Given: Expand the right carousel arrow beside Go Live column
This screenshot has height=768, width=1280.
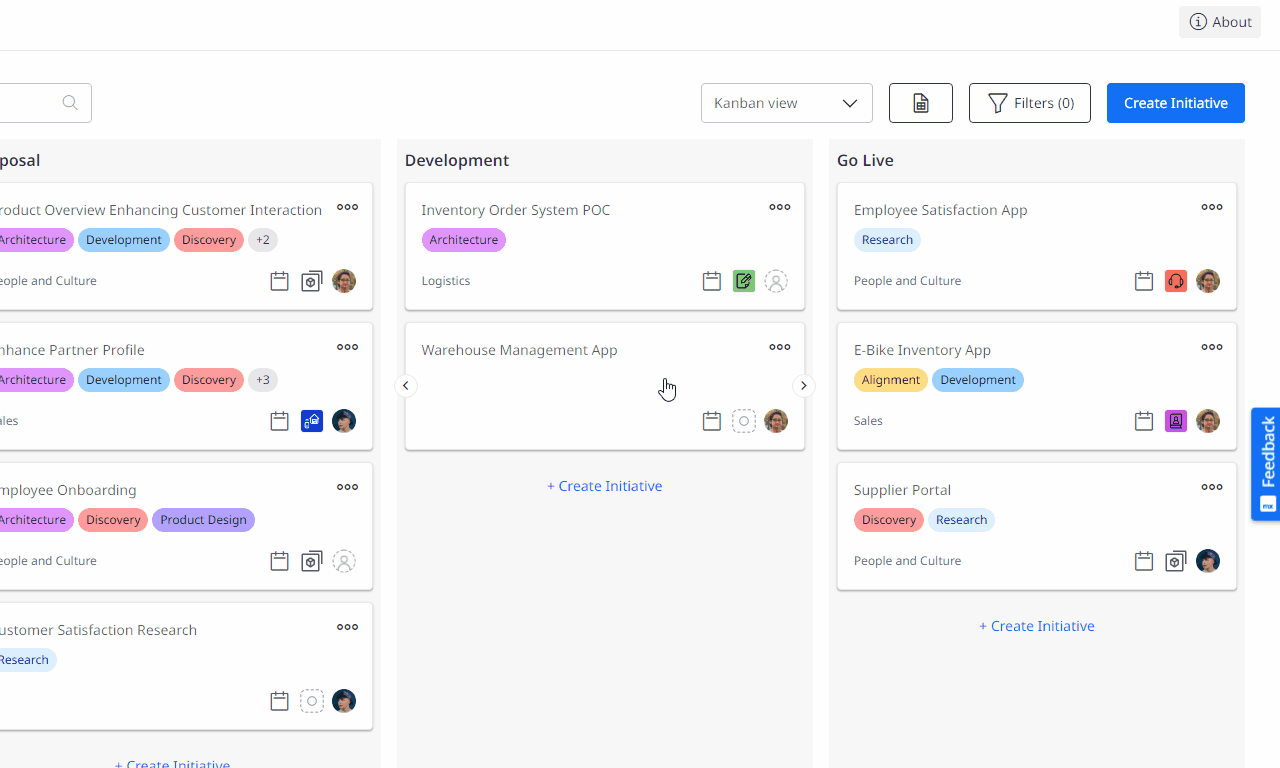Looking at the screenshot, I should pyautogui.click(x=804, y=385).
